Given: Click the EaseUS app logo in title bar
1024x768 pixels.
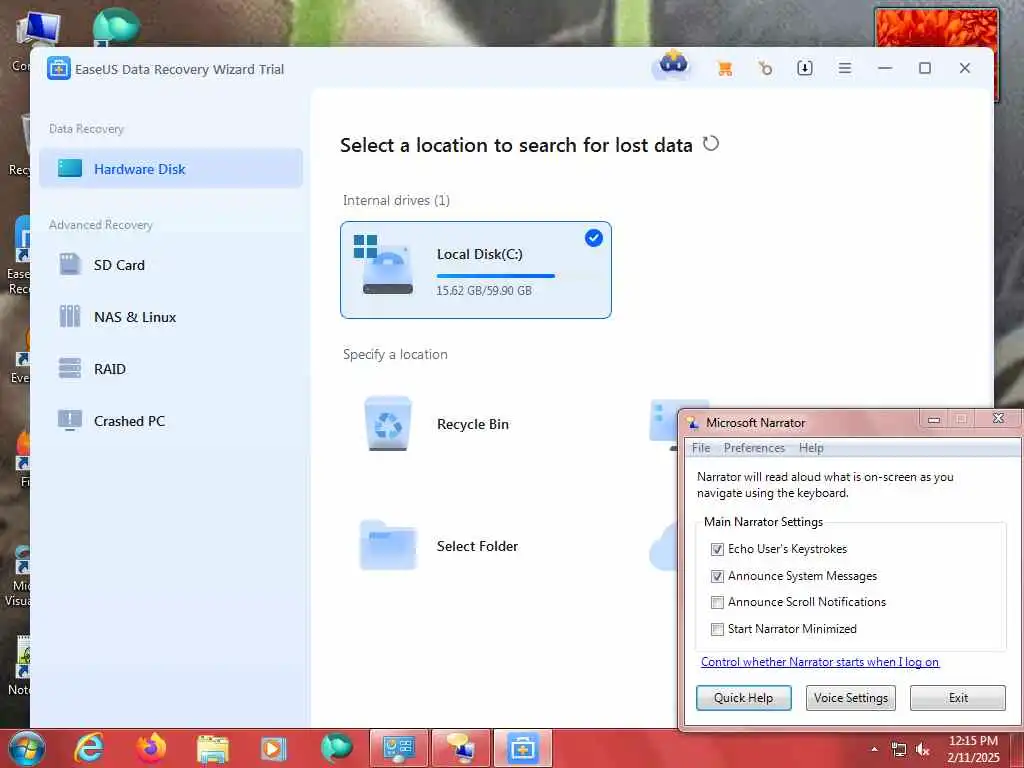Looking at the screenshot, I should [x=58, y=68].
